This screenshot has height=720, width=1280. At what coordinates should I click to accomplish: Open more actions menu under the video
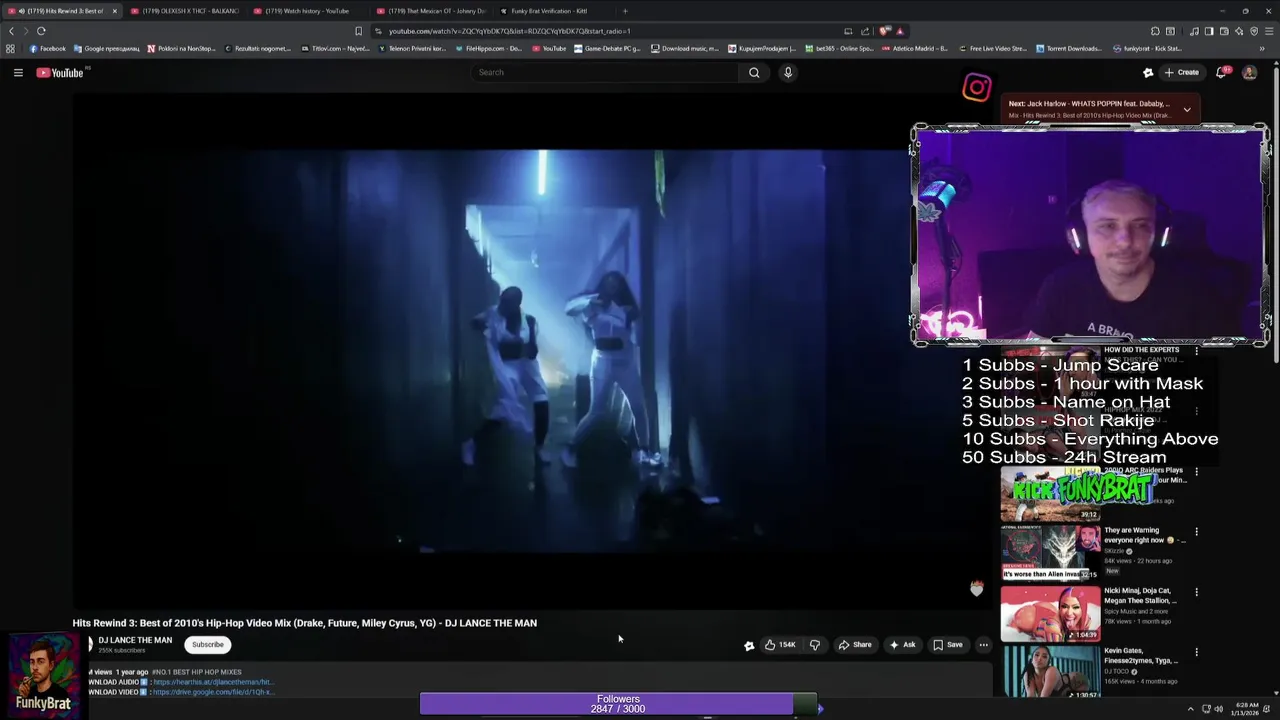(x=983, y=645)
